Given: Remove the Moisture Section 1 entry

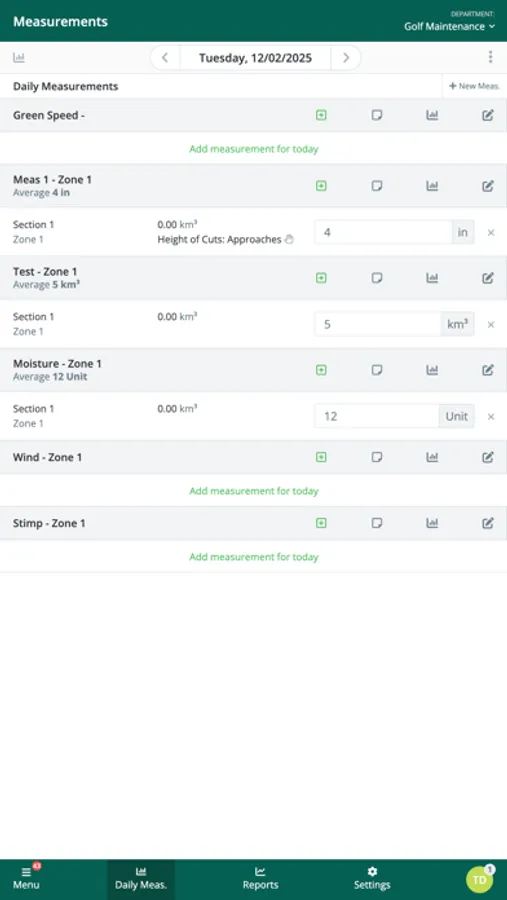Looking at the screenshot, I should click(491, 417).
